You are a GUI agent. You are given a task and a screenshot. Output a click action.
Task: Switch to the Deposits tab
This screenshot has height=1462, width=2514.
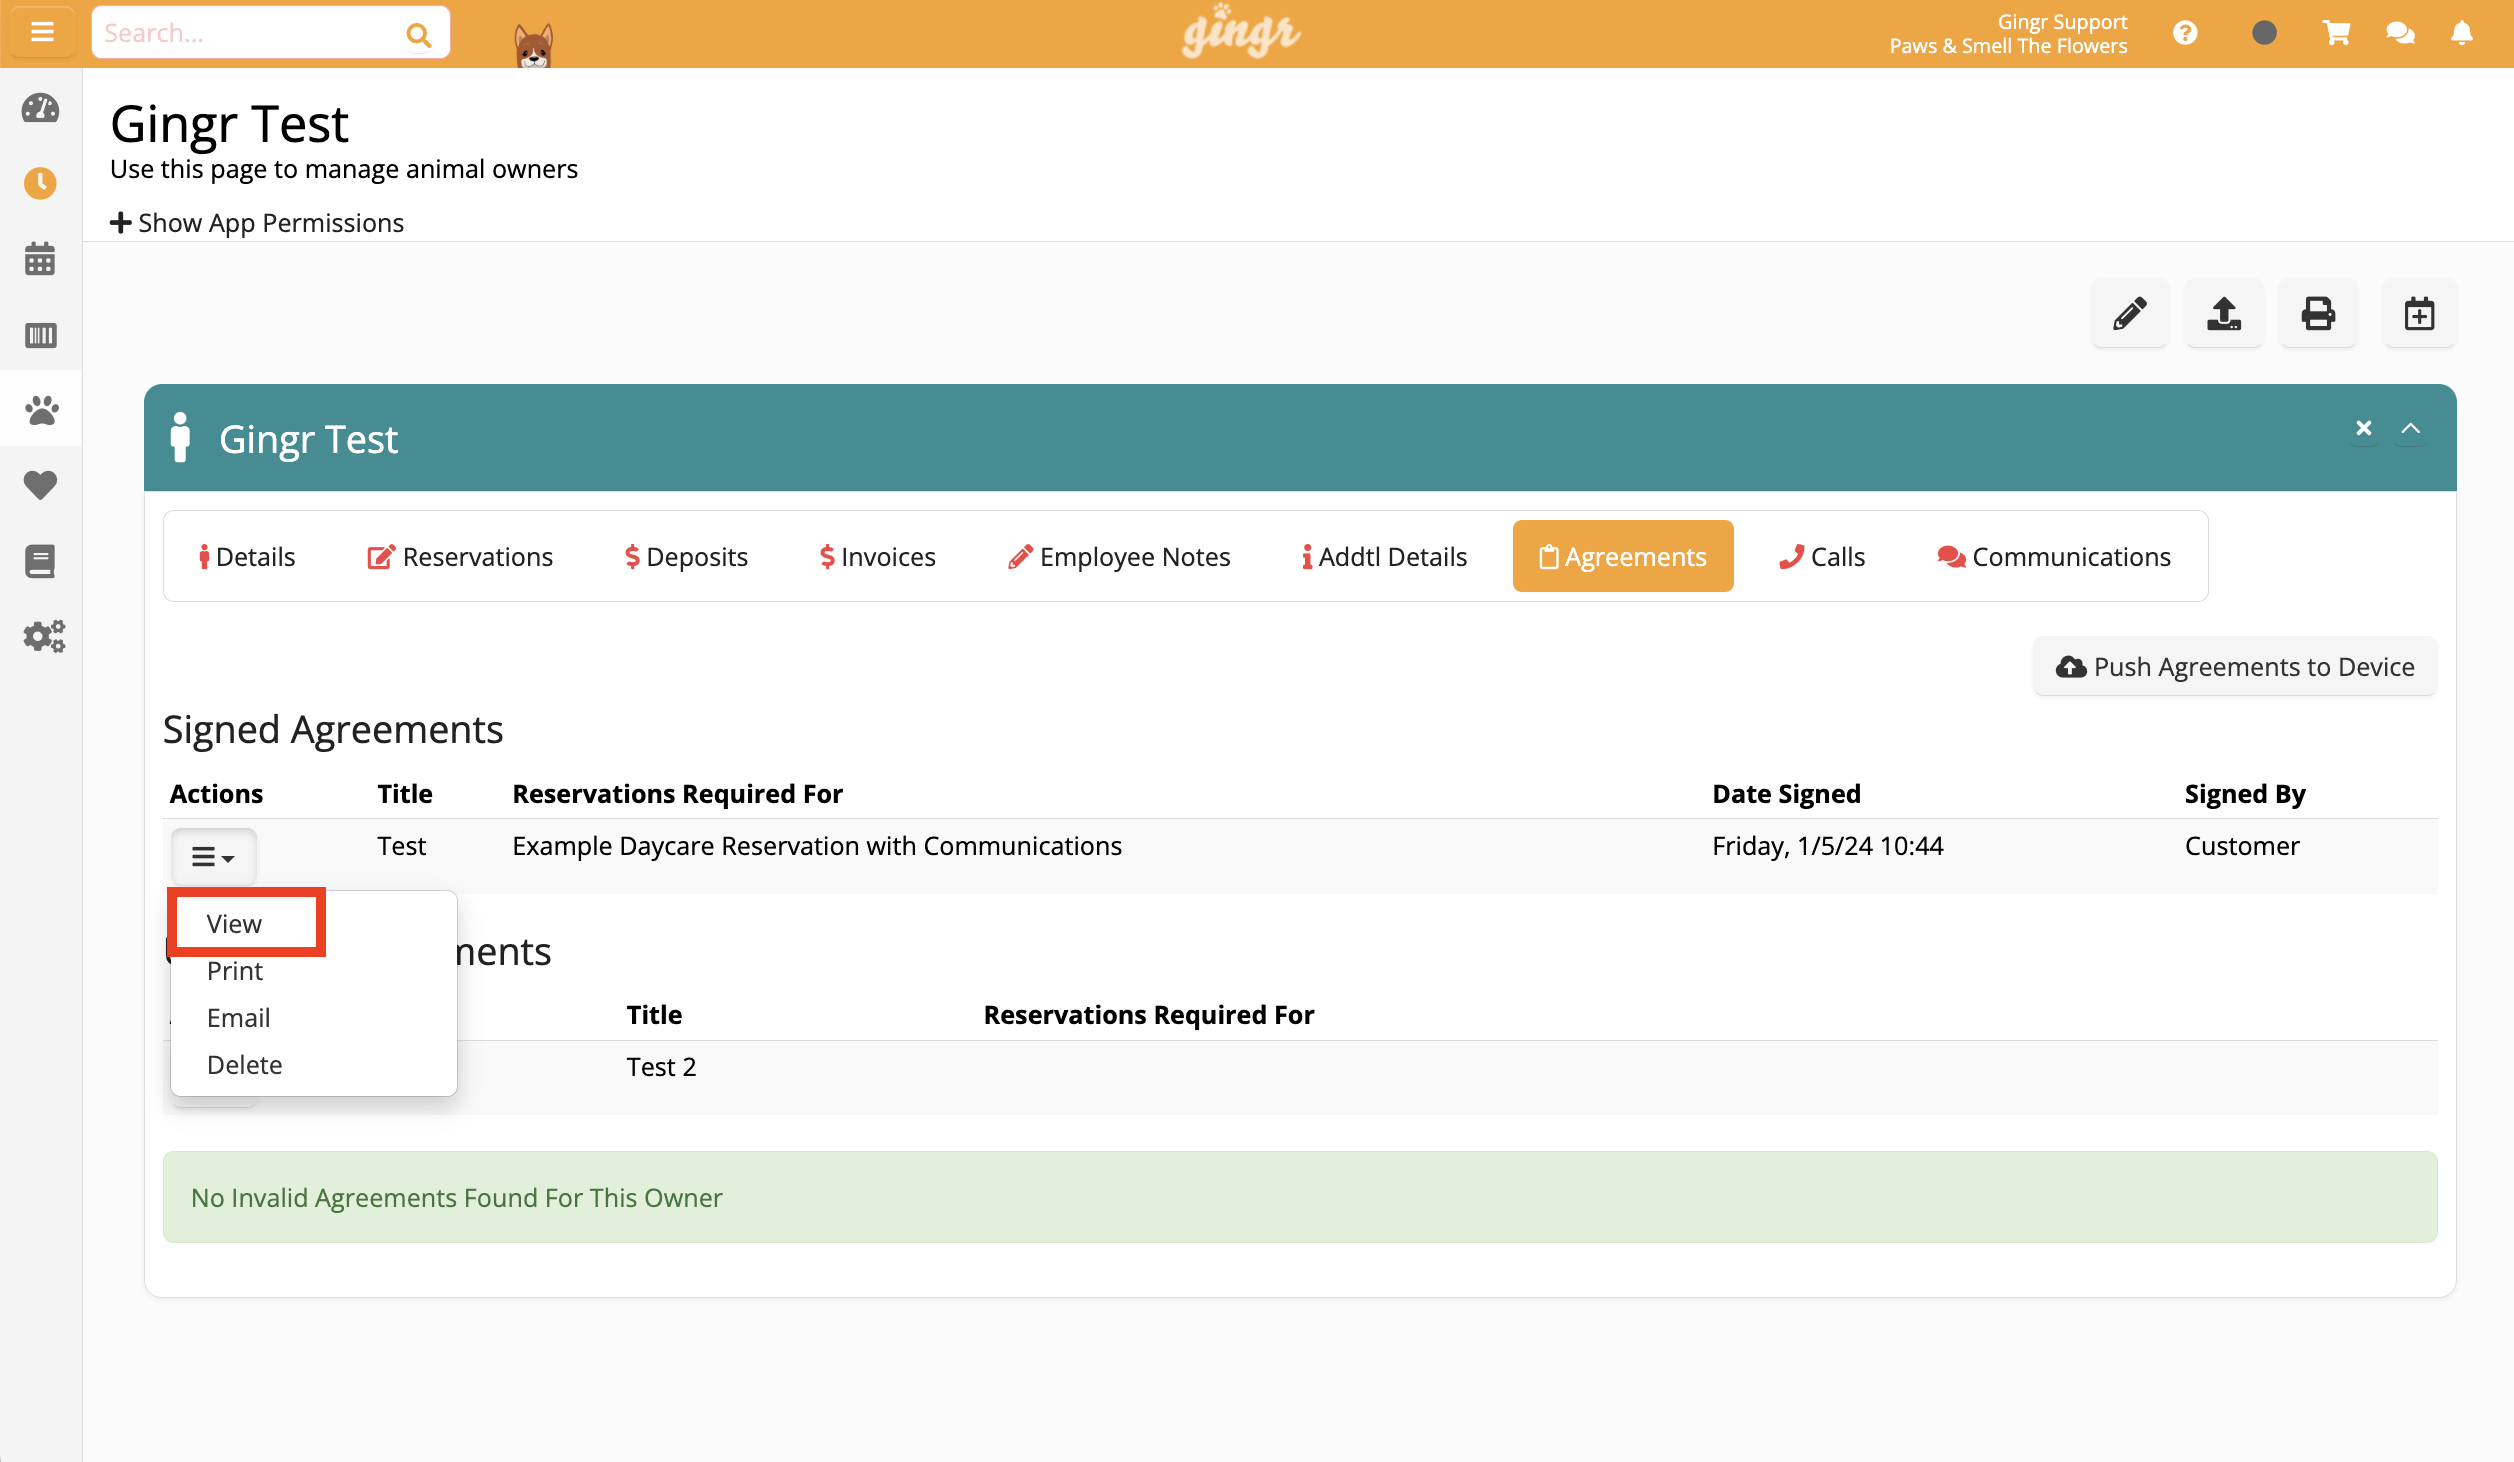coord(686,556)
